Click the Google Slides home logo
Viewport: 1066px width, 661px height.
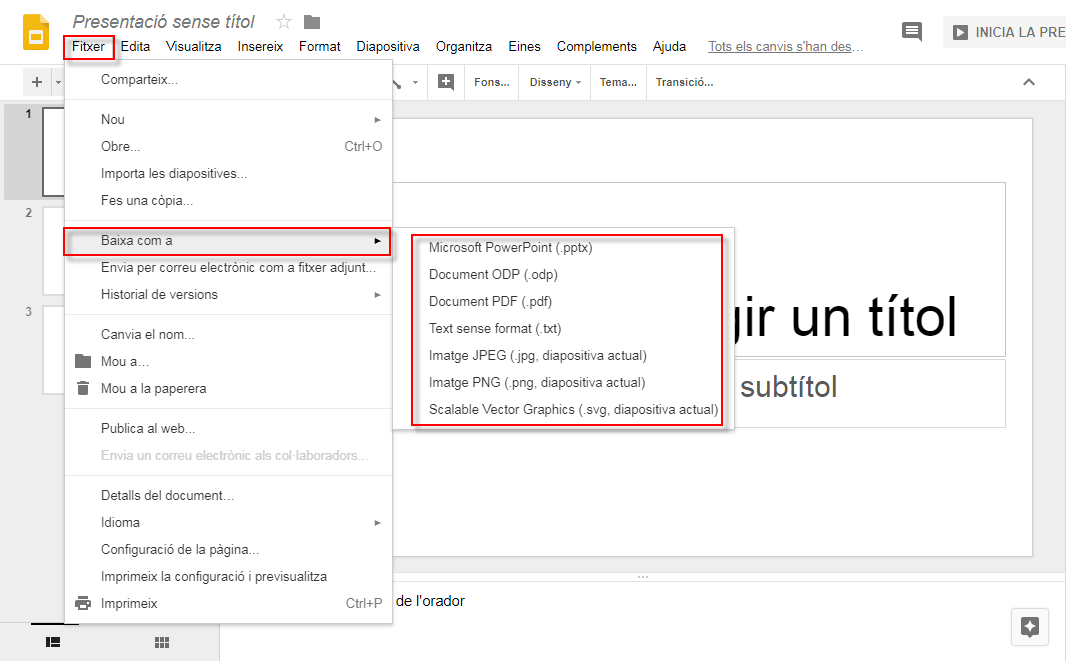coord(36,32)
